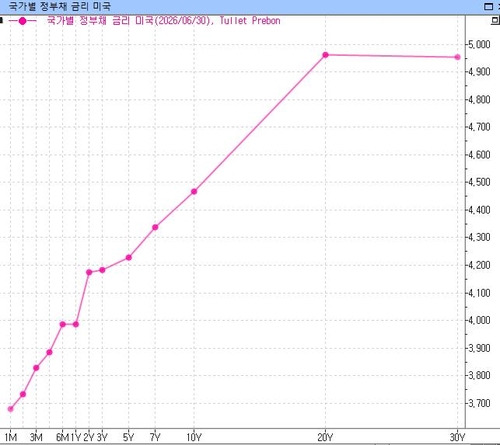Click the 5,000 value on the y-axis
Screen dimensions: 500x445
pos(479,44)
